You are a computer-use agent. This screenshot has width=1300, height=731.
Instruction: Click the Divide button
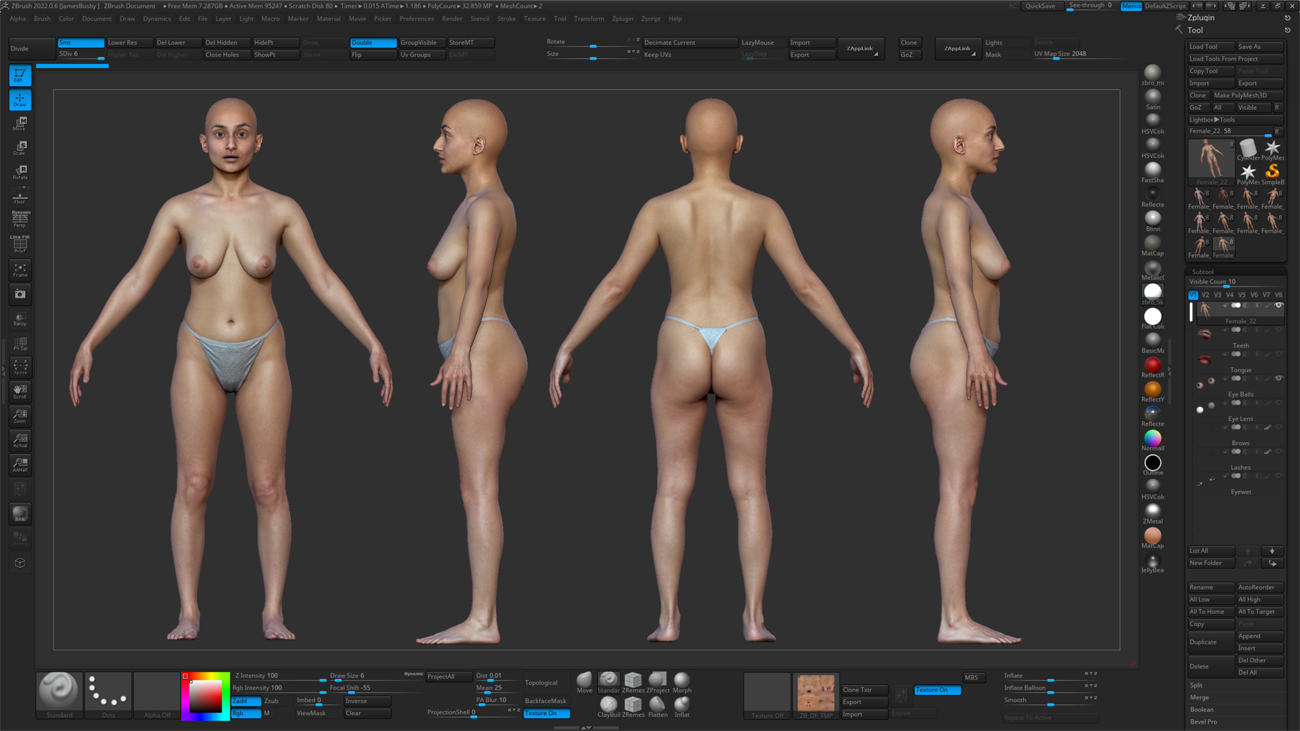tap(30, 48)
